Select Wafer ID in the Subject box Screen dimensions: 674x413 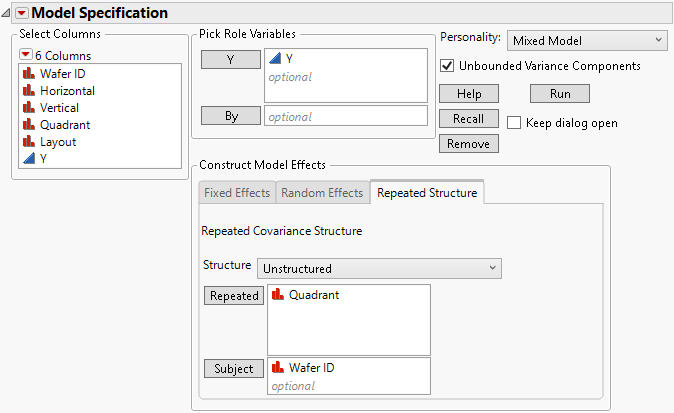tap(311, 368)
